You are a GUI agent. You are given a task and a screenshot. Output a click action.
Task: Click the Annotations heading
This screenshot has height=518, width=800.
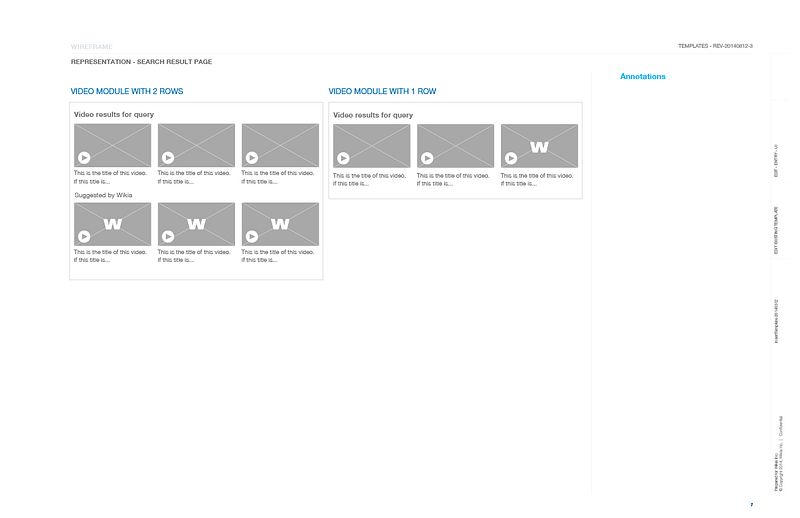click(x=643, y=76)
